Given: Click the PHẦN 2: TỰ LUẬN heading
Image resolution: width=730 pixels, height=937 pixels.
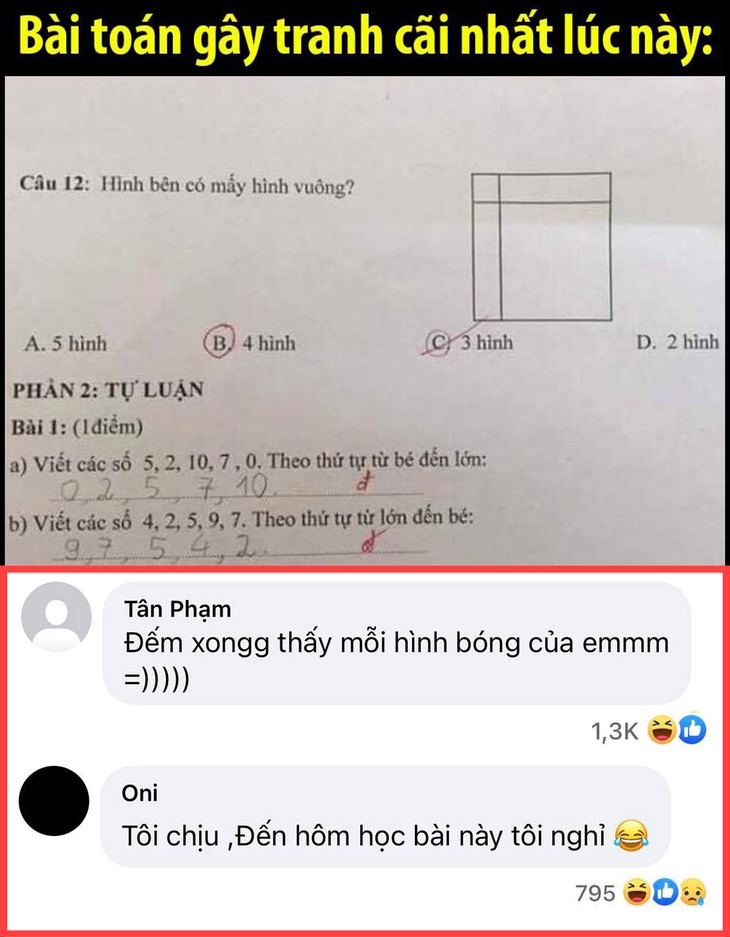Looking at the screenshot, I should [x=108, y=390].
